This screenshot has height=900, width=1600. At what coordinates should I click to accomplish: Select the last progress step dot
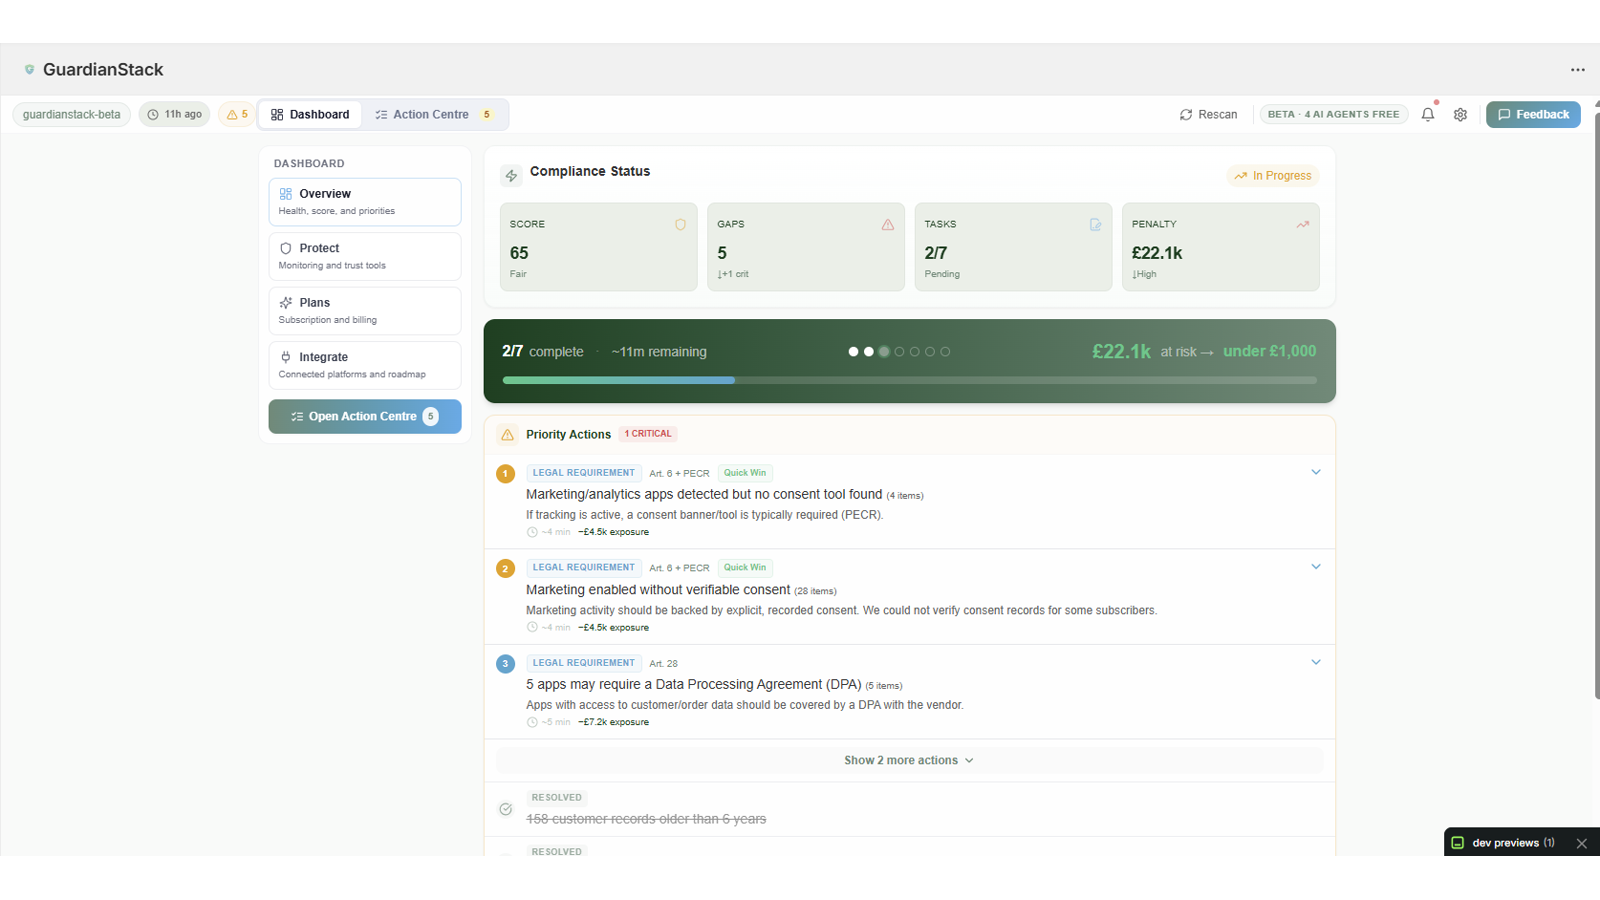click(x=945, y=352)
